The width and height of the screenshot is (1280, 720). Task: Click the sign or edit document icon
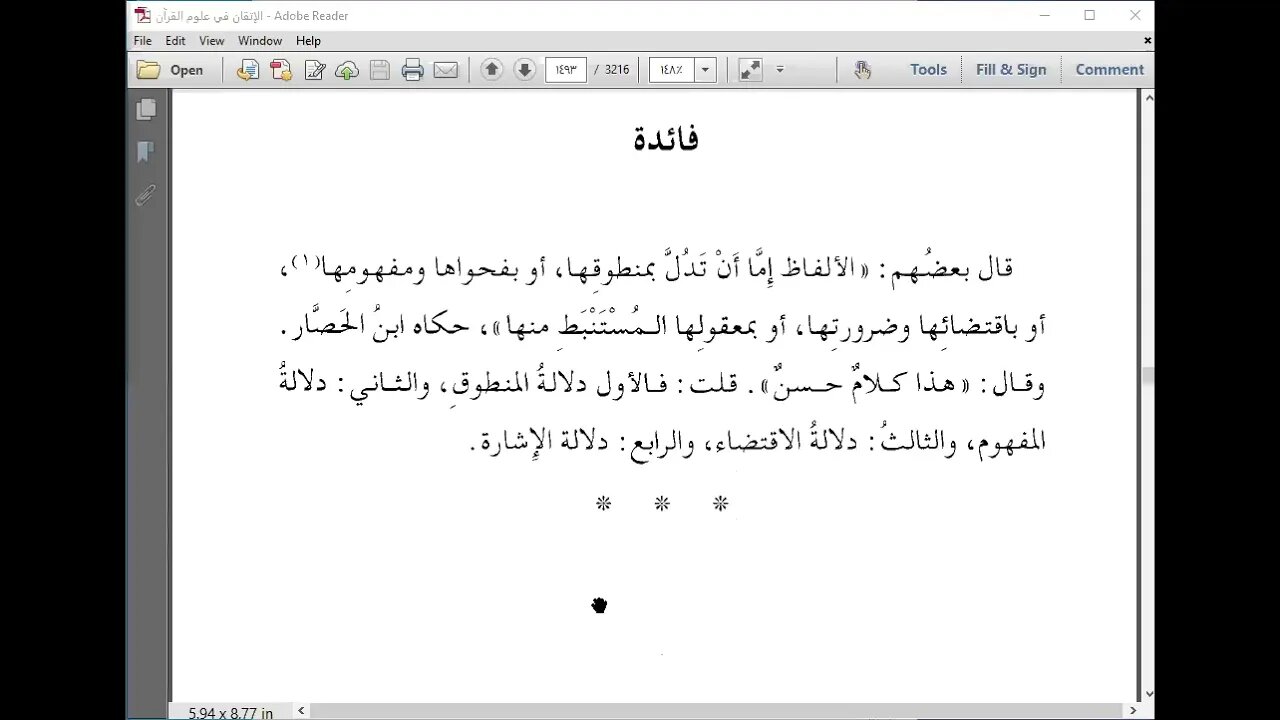pos(315,70)
